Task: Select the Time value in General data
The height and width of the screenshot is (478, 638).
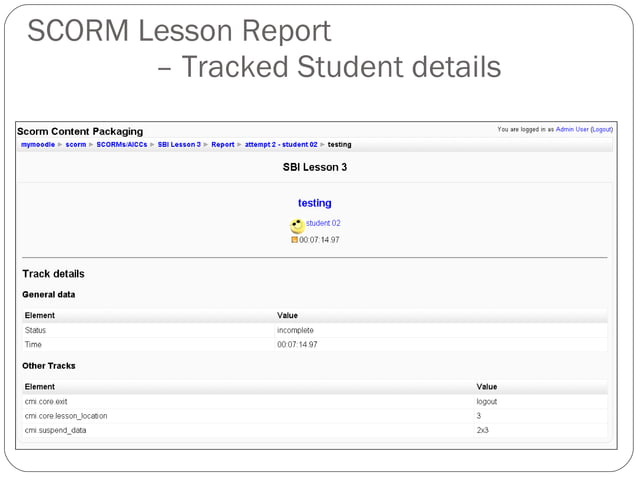Action: (297, 345)
